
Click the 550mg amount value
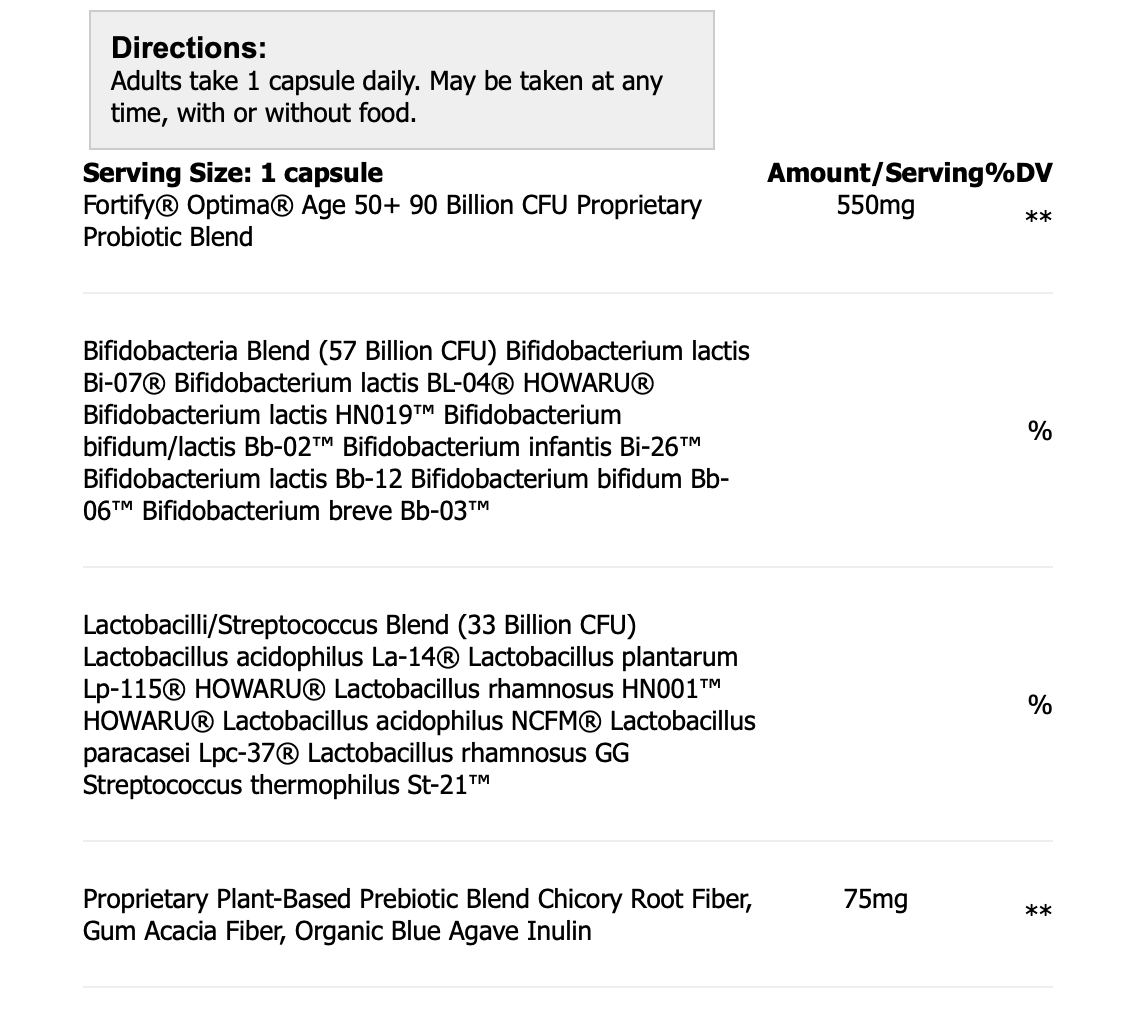tap(875, 206)
